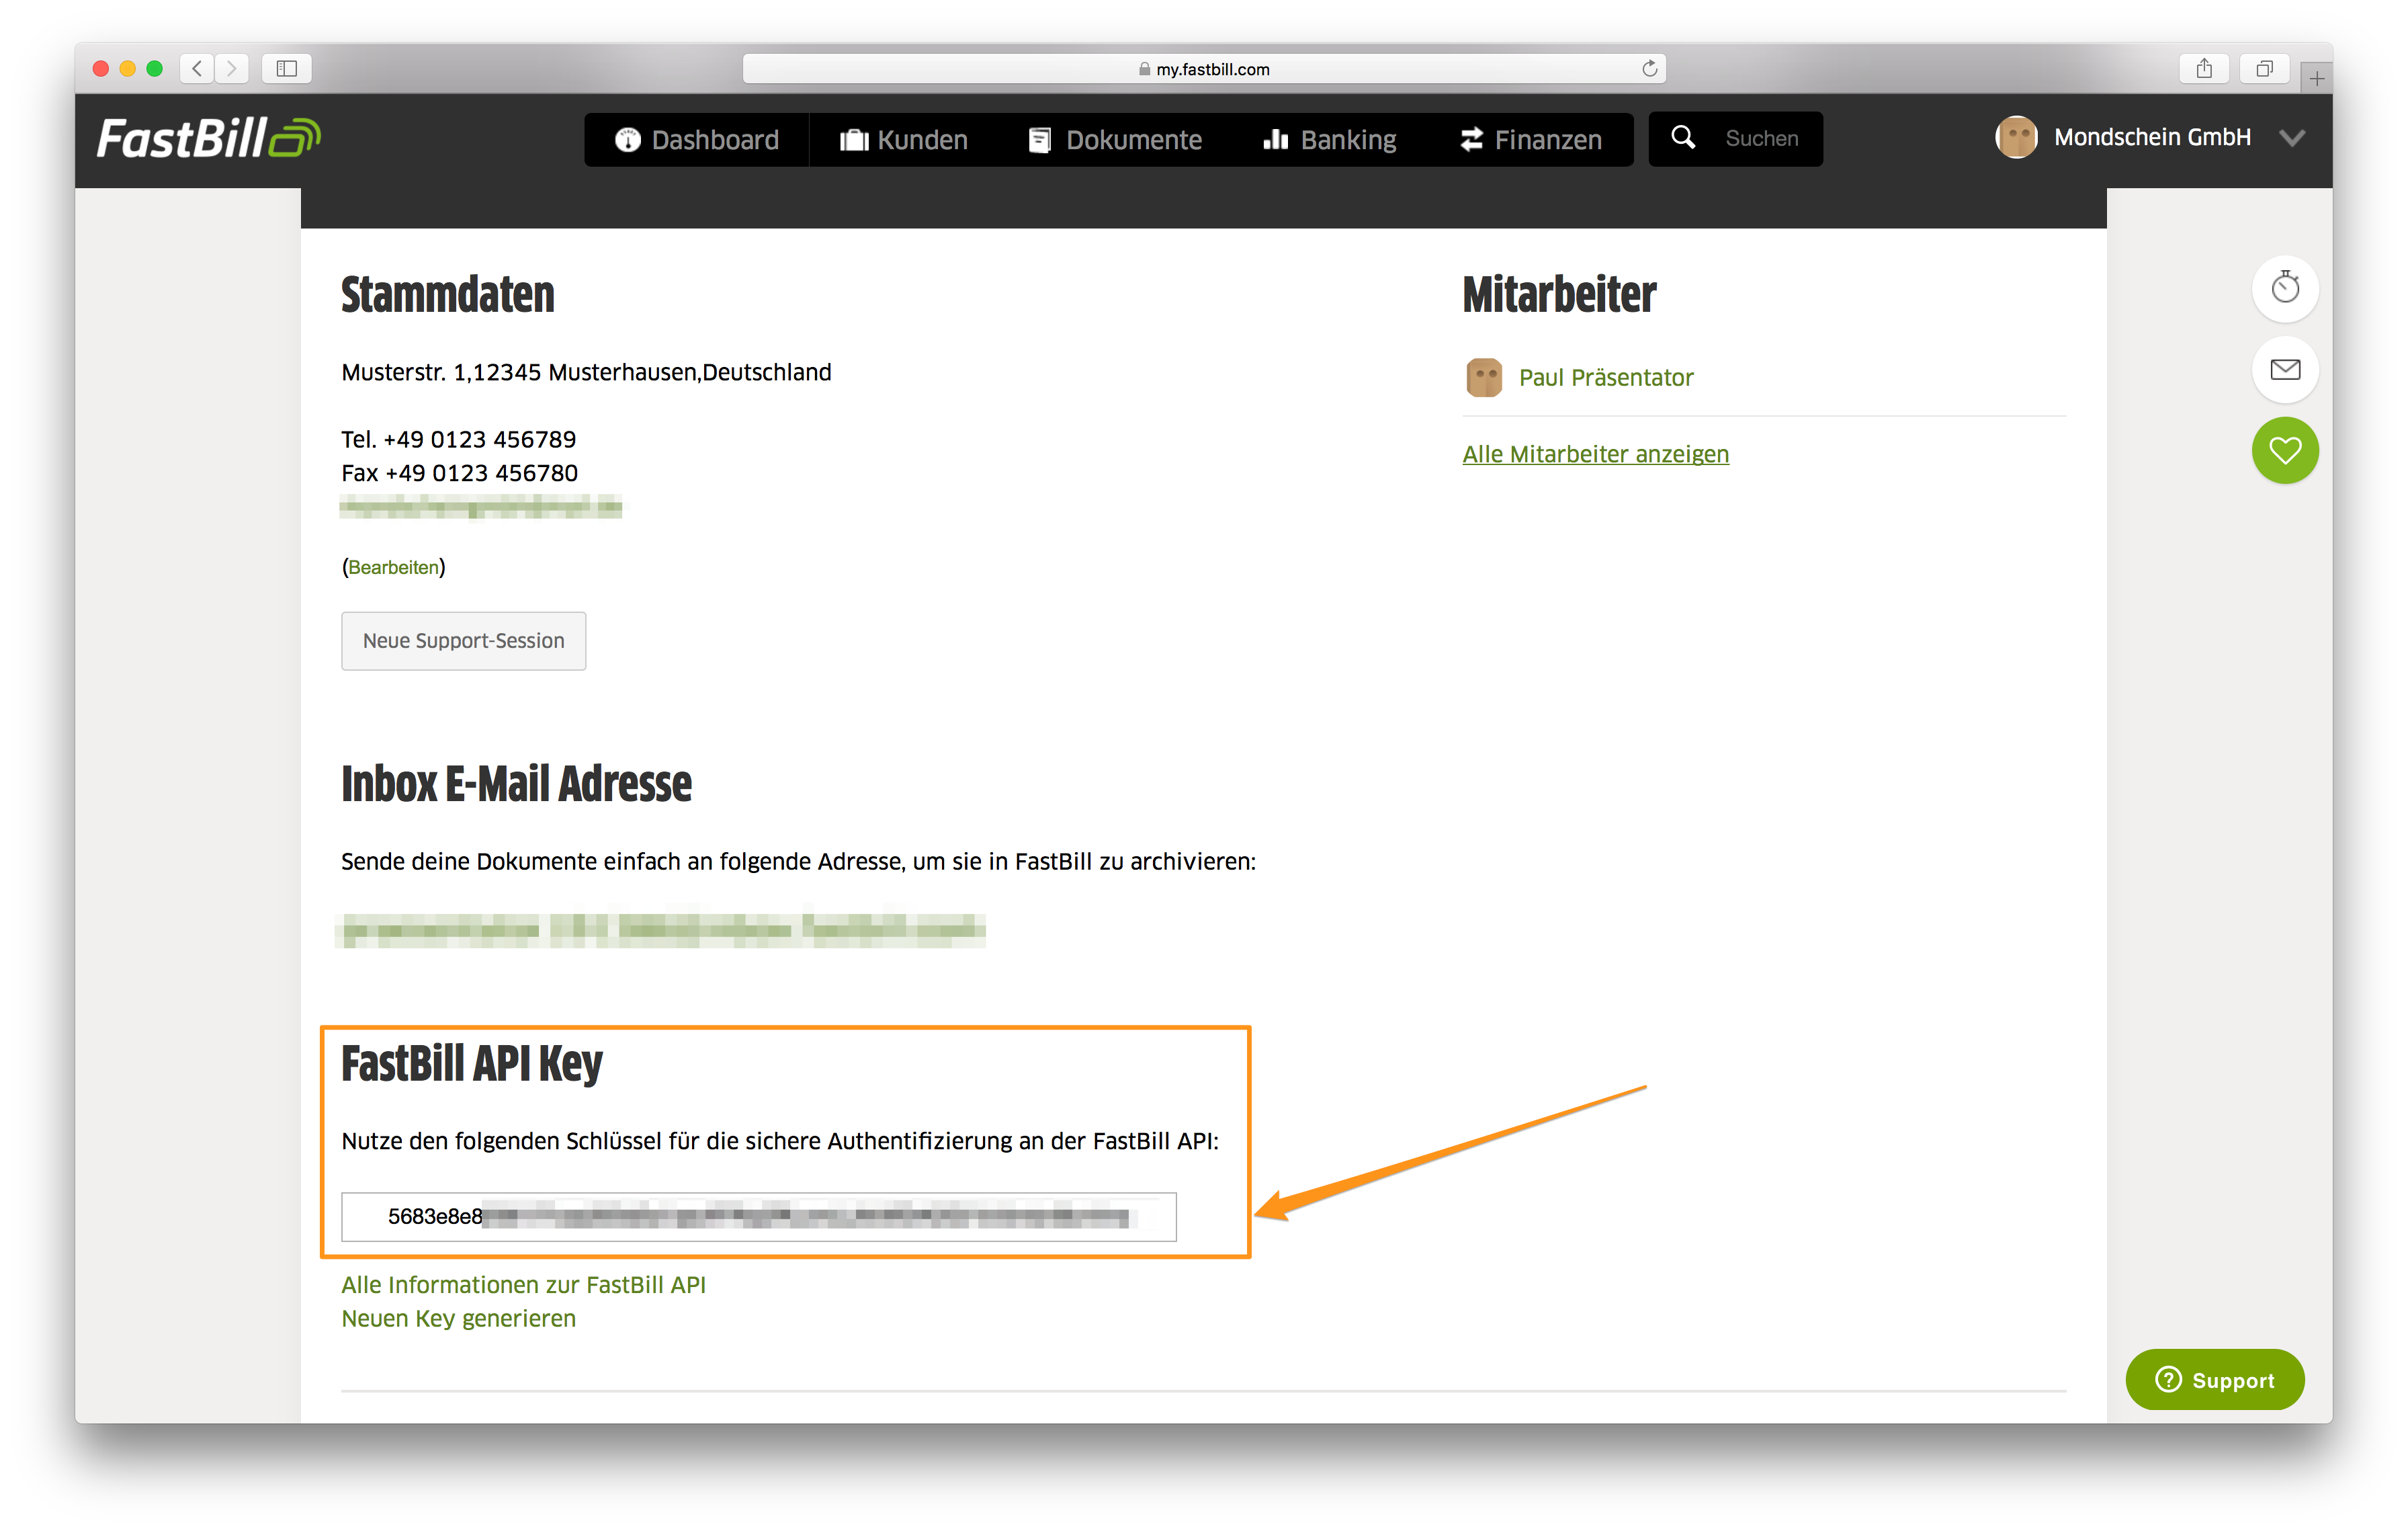Click the my.fastbill.com address bar
The height and width of the screenshot is (1531, 2408).
(x=1204, y=68)
